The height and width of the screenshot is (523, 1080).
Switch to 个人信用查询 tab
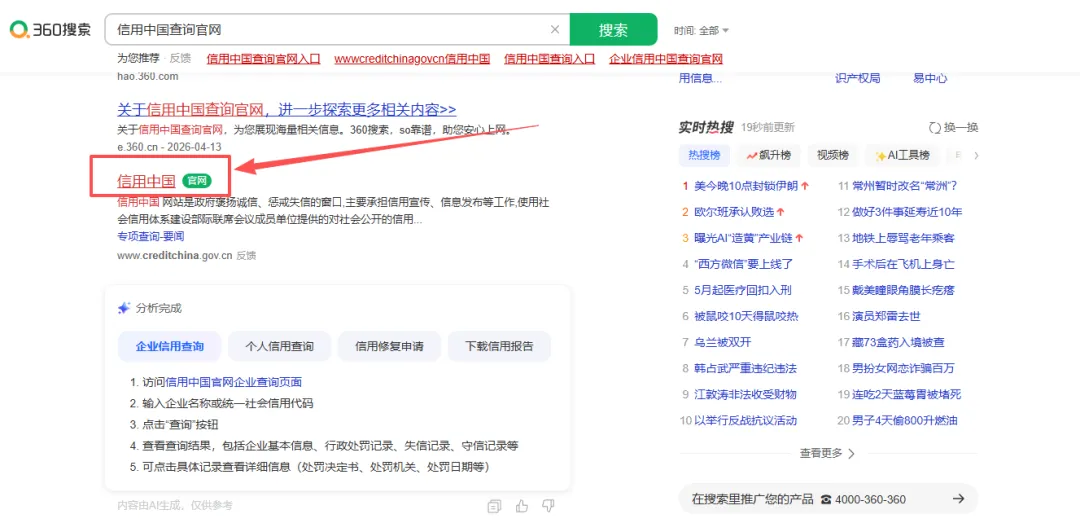[280, 347]
